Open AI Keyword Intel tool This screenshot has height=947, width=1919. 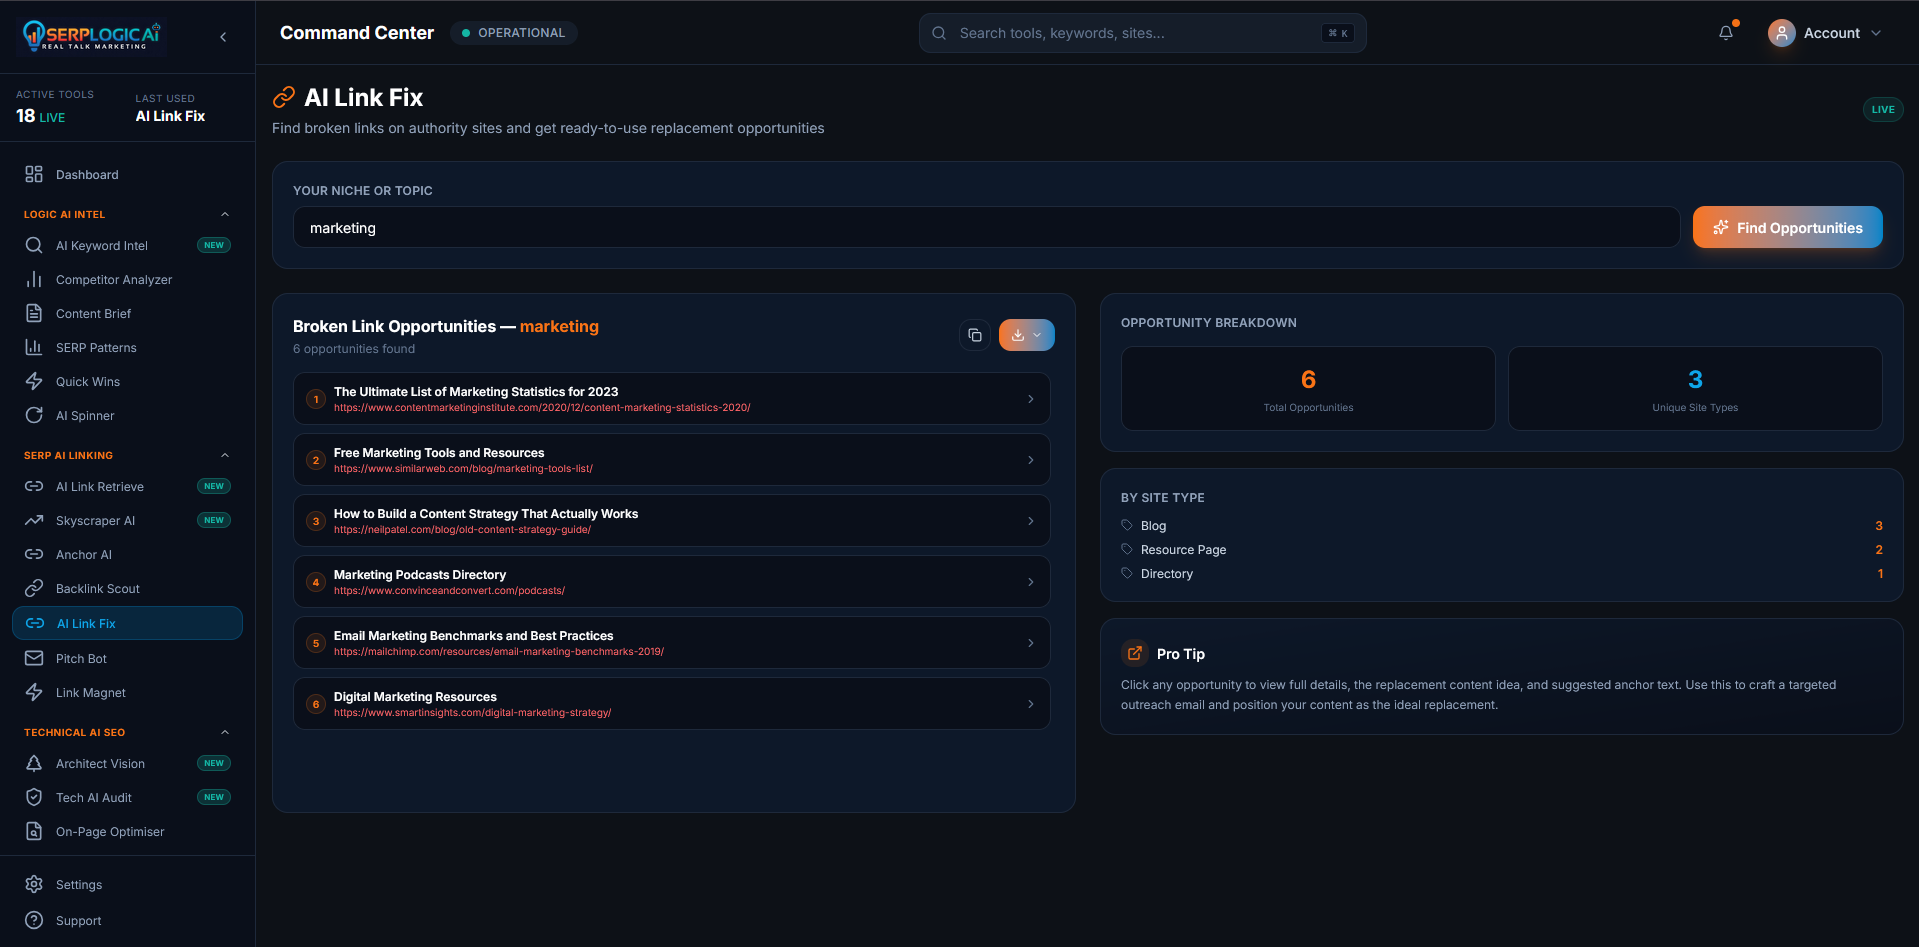(127, 245)
